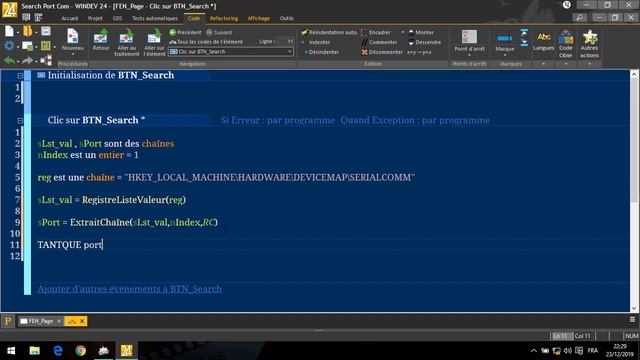Open the Outils ribbon tab
The width and height of the screenshot is (640, 360).
tap(287, 18)
